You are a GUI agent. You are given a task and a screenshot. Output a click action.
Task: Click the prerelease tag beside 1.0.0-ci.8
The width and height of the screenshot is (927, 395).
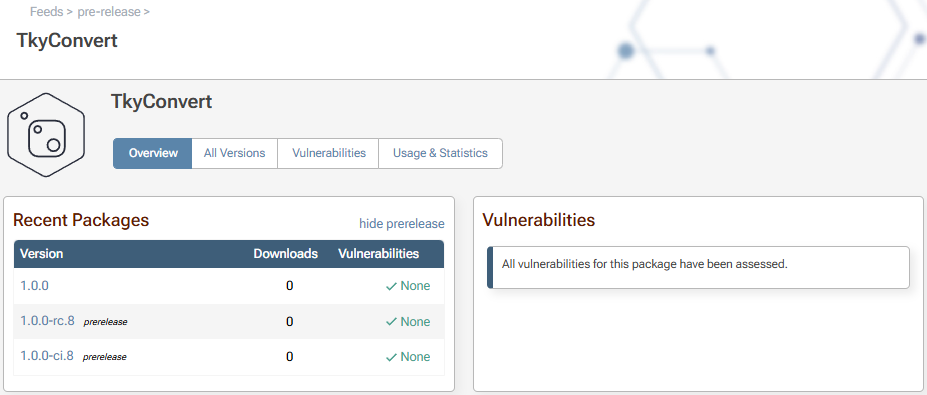[105, 357]
